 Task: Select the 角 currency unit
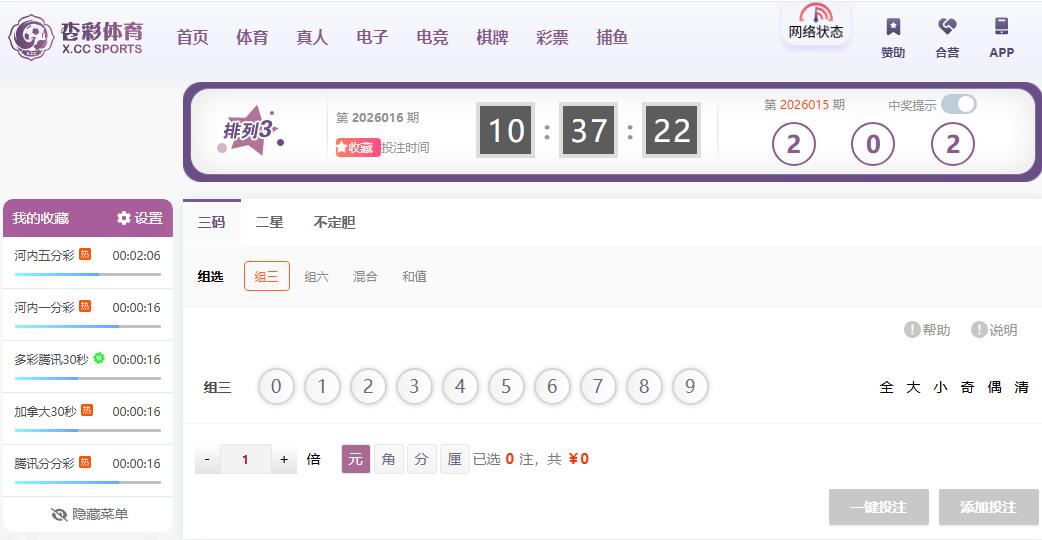[389, 459]
